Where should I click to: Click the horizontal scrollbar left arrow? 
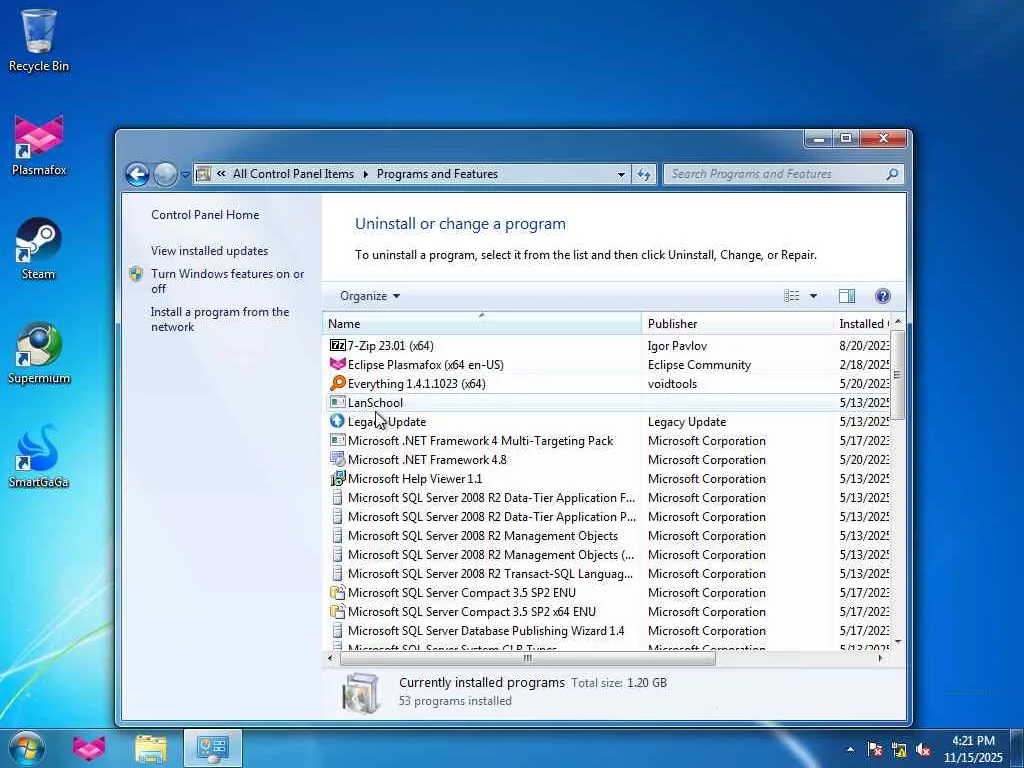tap(330, 658)
